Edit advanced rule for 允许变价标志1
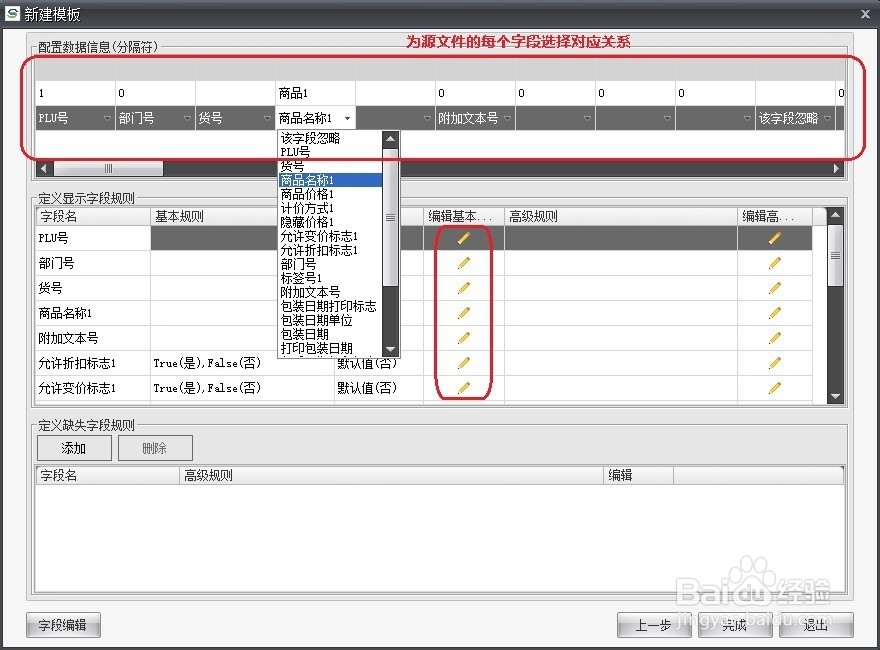The height and width of the screenshot is (650, 880). tap(775, 388)
